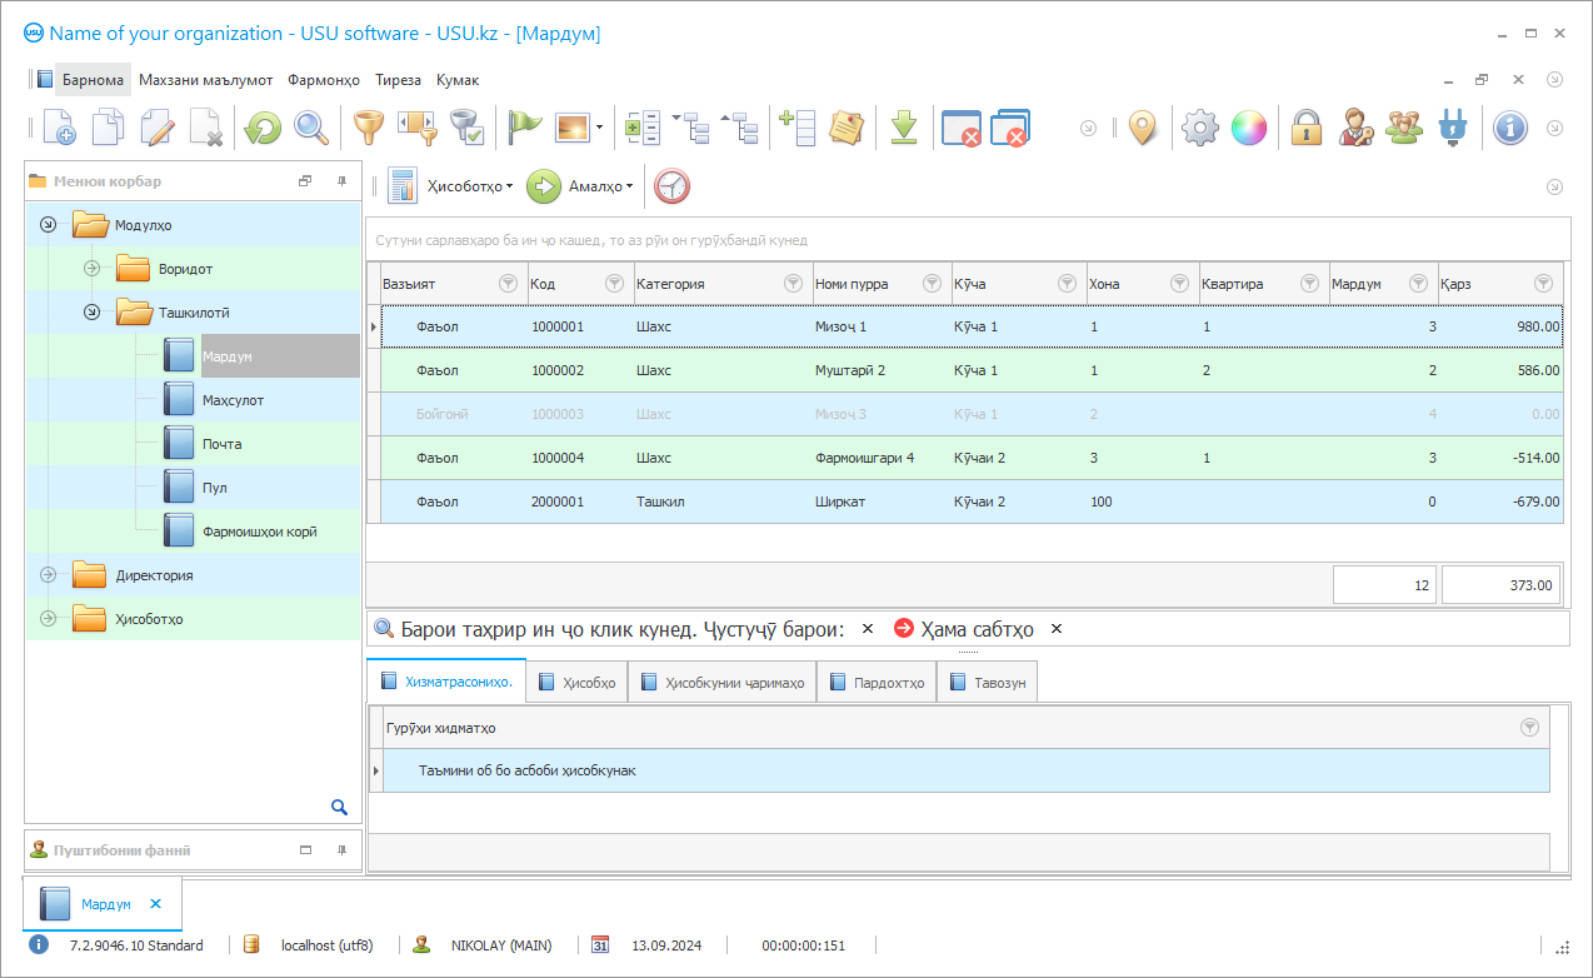Select Фармоишхои корй item
1593x978 pixels.
point(260,532)
